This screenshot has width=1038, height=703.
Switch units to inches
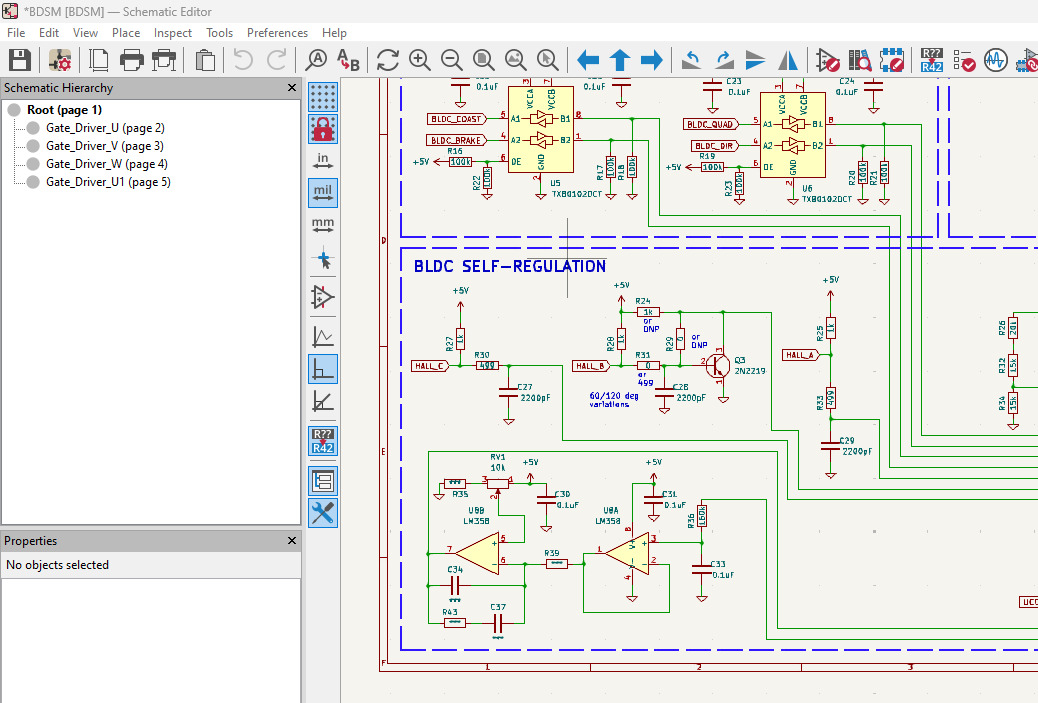323,161
